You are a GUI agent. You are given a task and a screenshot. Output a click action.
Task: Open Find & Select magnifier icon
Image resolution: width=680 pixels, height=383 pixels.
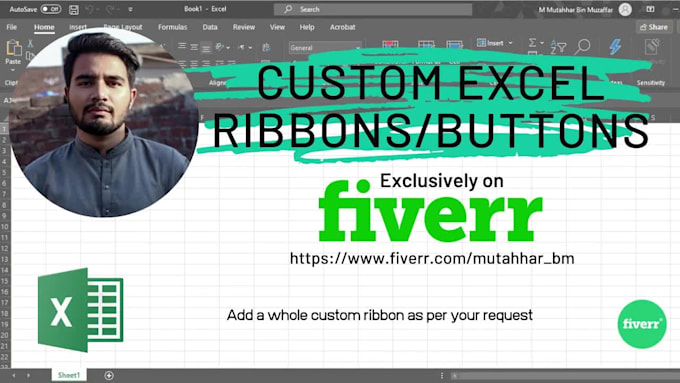[582, 46]
